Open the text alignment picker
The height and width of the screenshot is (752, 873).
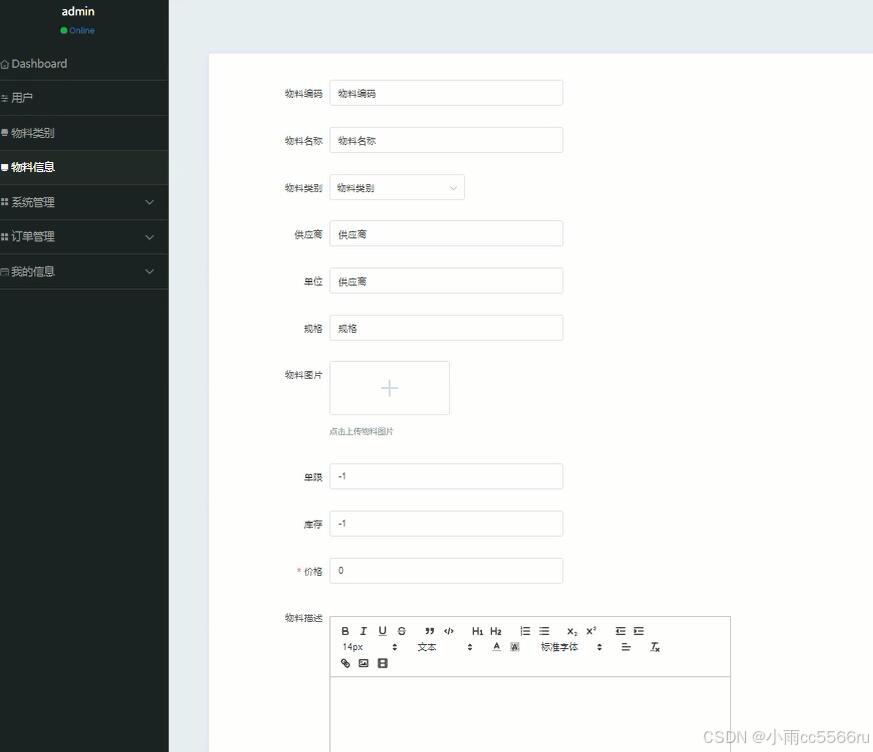click(626, 647)
